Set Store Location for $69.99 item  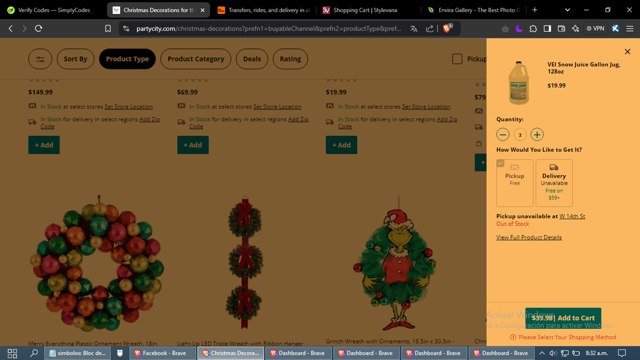point(277,107)
